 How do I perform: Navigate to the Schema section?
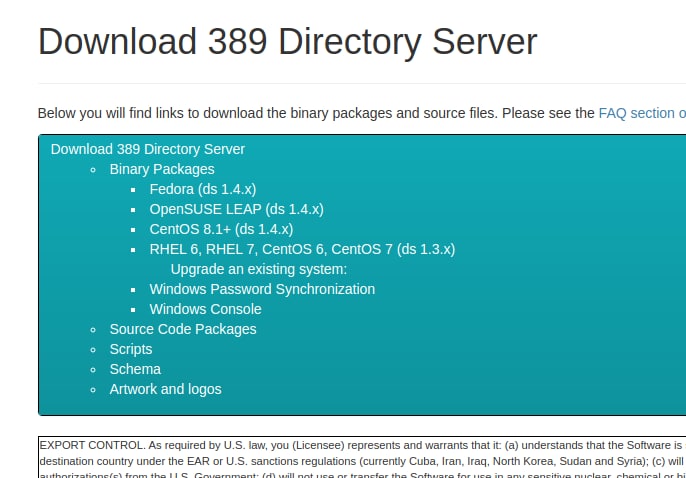pyautogui.click(x=135, y=369)
